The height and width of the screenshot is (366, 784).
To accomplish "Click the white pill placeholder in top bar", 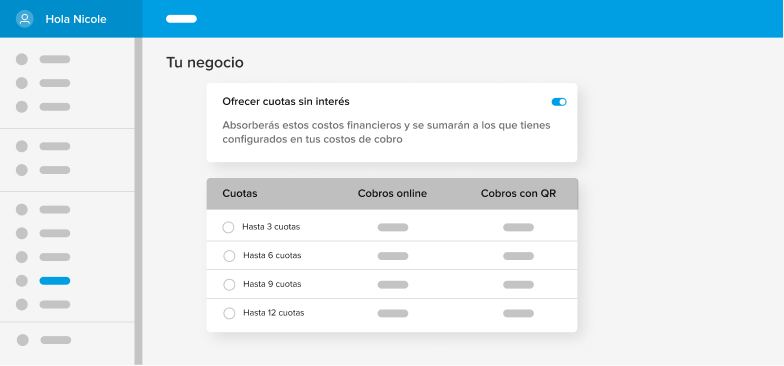I will click(x=182, y=19).
